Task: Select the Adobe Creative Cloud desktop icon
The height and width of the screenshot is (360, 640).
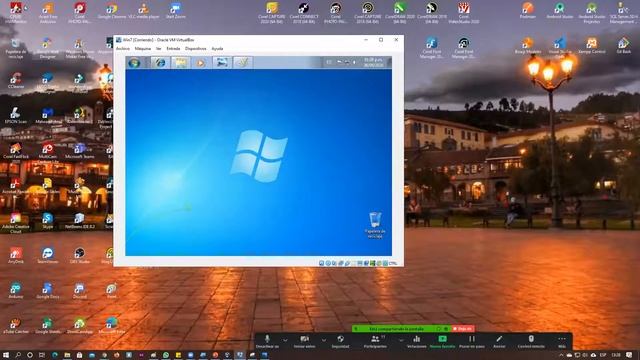Action: click(x=16, y=223)
